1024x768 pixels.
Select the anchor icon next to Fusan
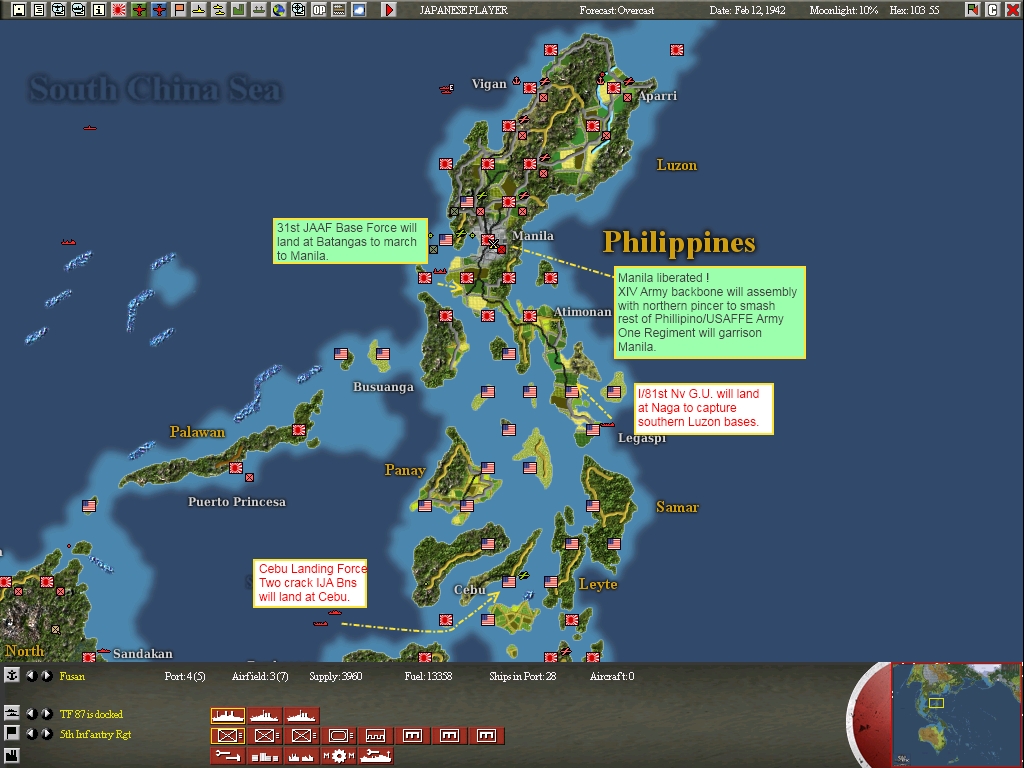11,676
